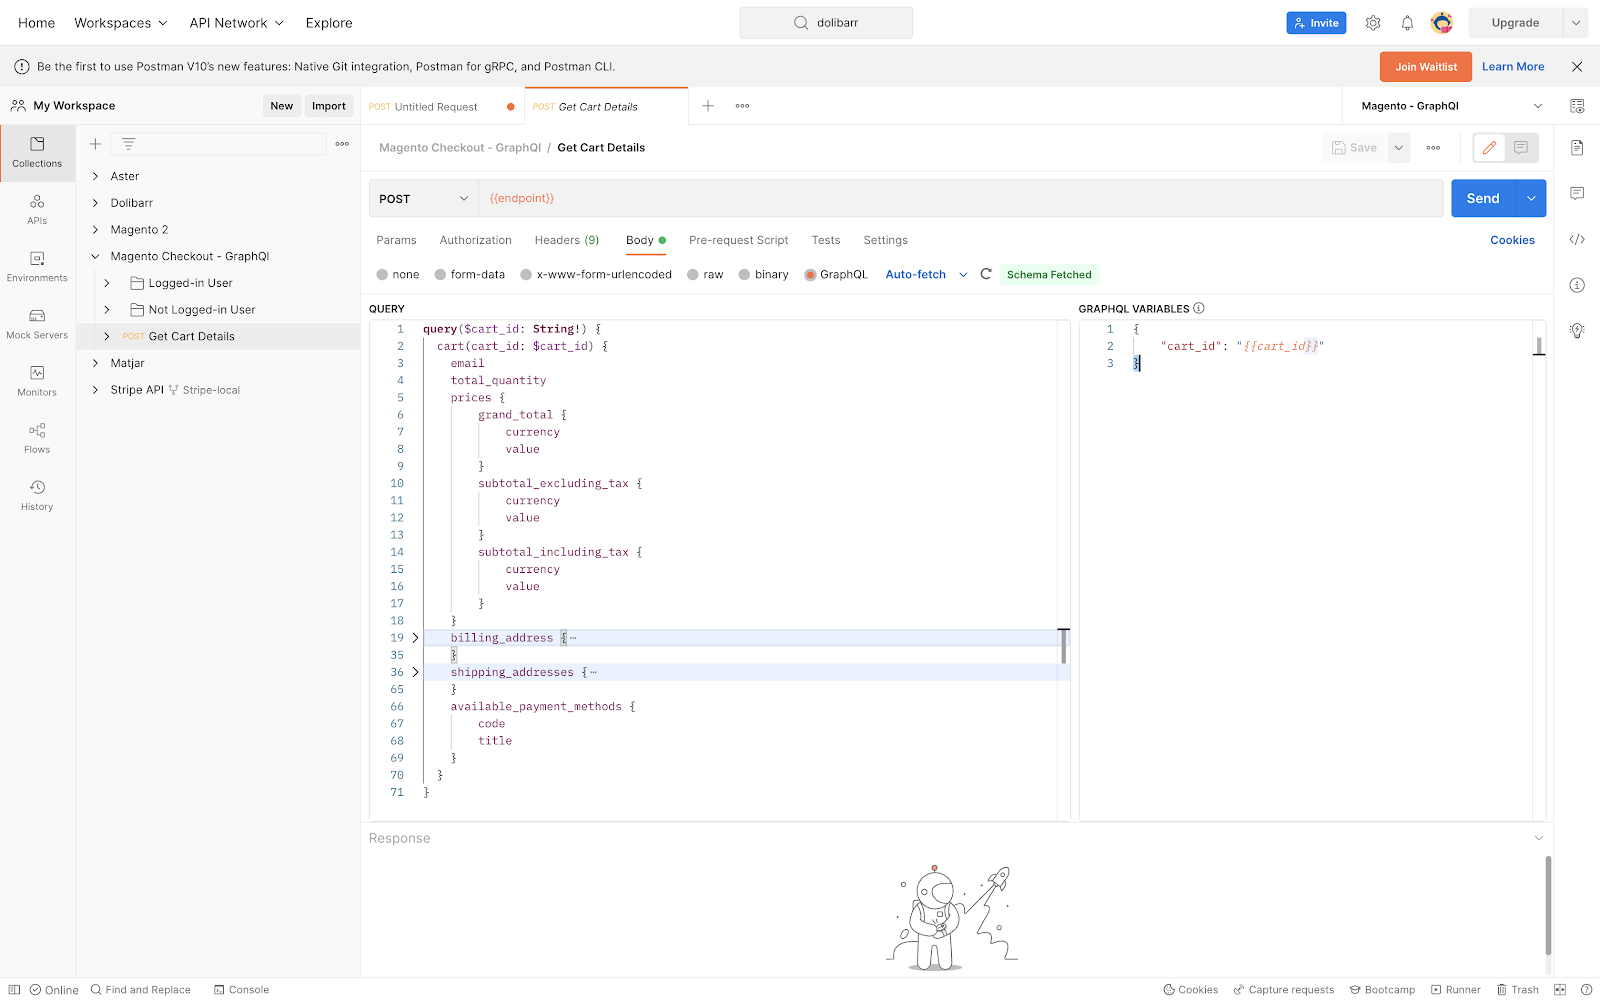The height and width of the screenshot is (1001, 1600).
Task: Select the form-data body type
Action: [x=440, y=274]
